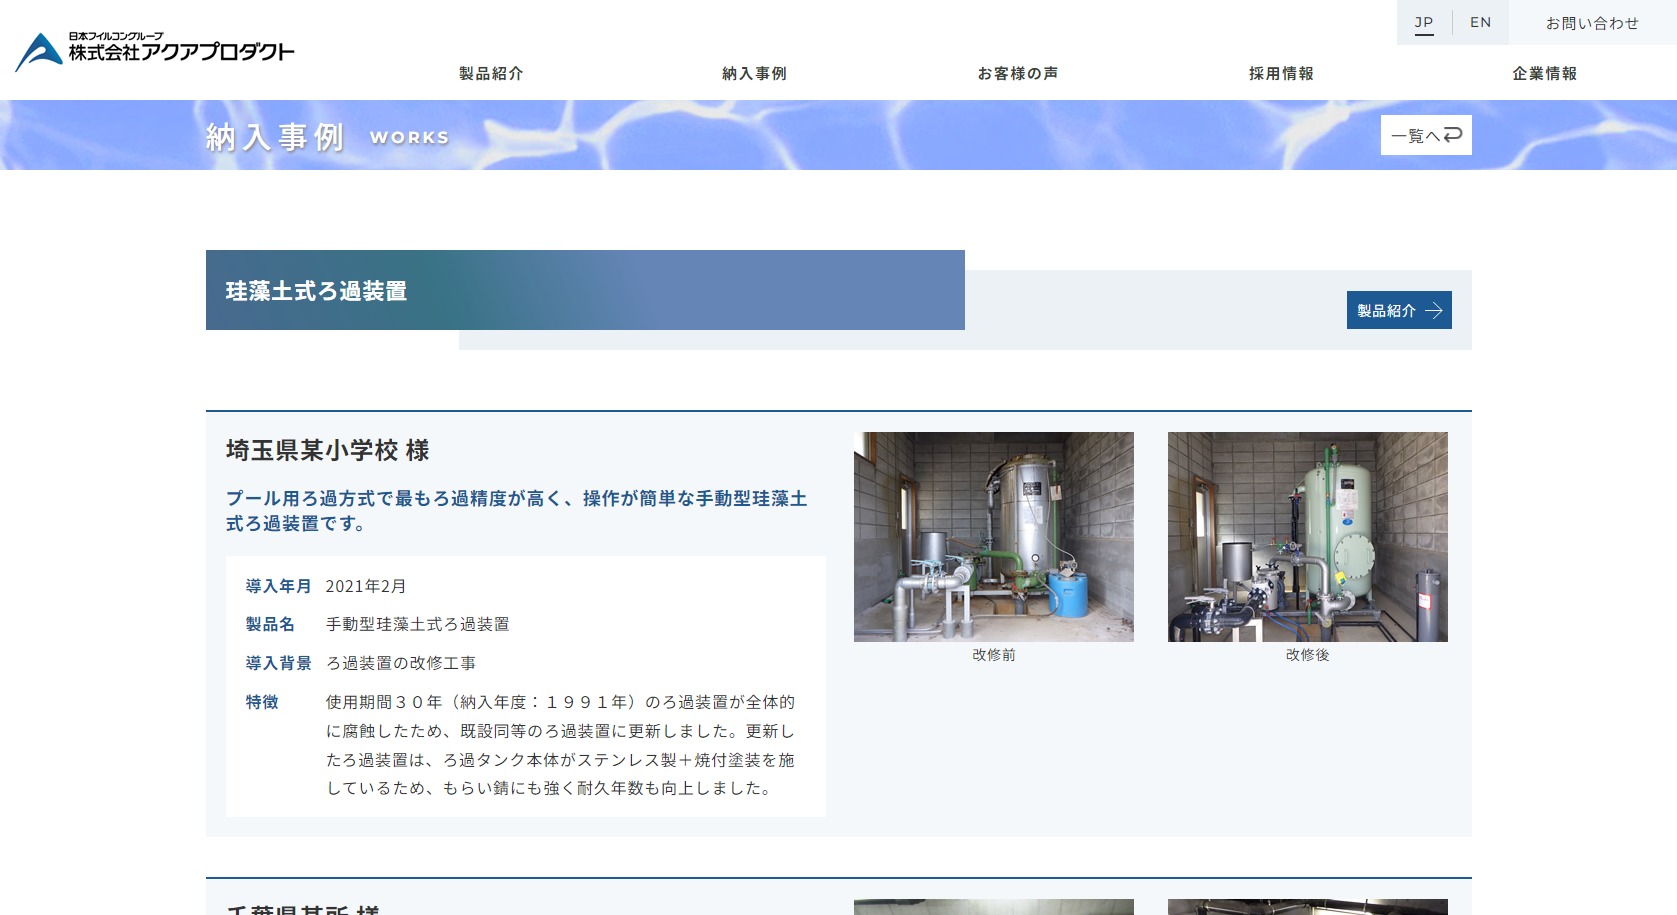Open the partially visible lower-left case photo
1677x915 pixels.
993,906
